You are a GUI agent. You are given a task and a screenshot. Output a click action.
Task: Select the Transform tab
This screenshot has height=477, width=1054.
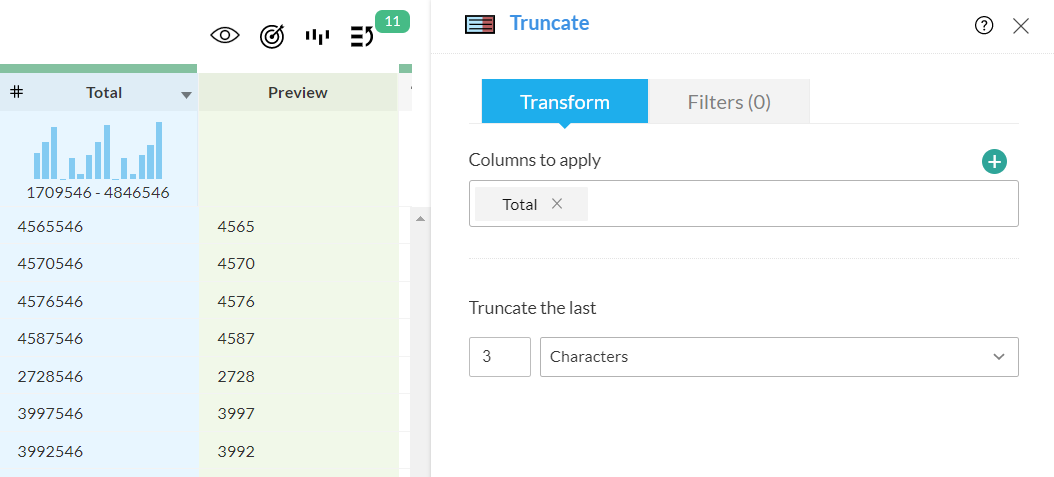[564, 102]
